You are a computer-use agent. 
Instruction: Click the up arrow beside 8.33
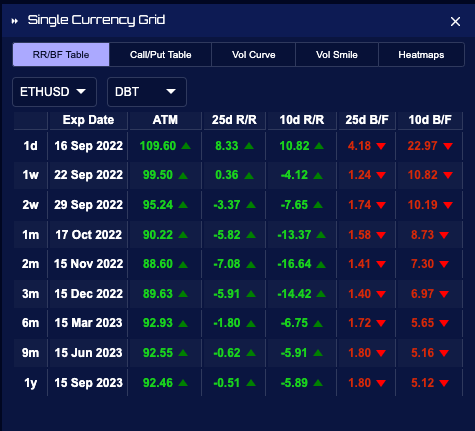[249, 146]
